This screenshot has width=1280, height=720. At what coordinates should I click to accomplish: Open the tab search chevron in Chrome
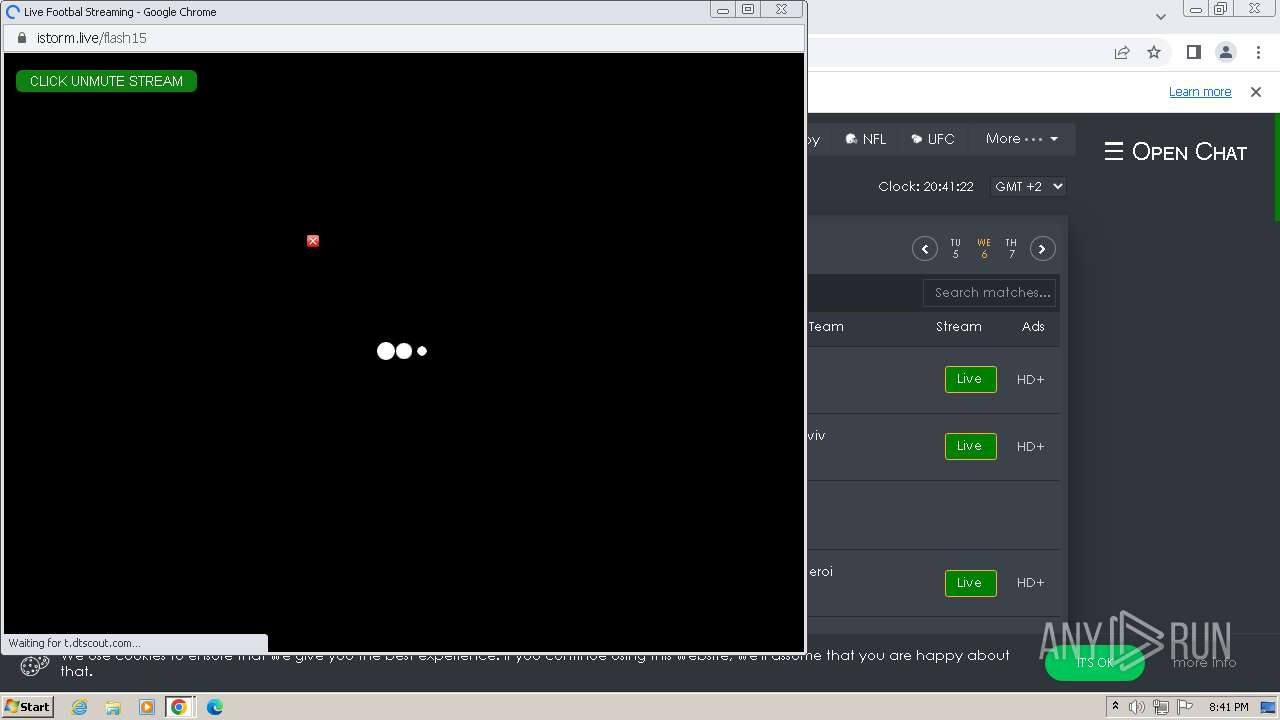point(1160,16)
